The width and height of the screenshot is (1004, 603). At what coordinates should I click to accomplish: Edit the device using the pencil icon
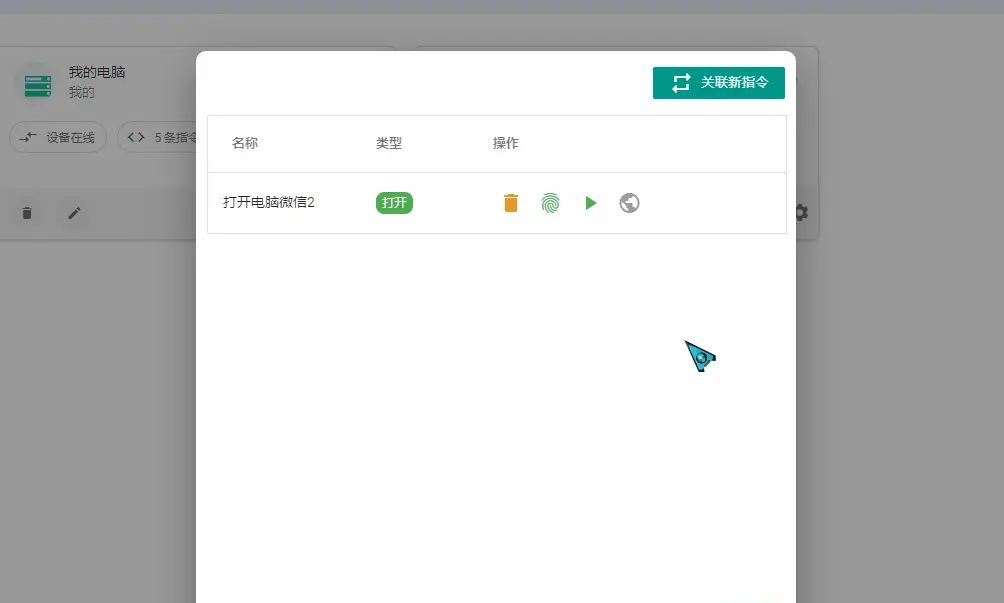[x=75, y=213]
